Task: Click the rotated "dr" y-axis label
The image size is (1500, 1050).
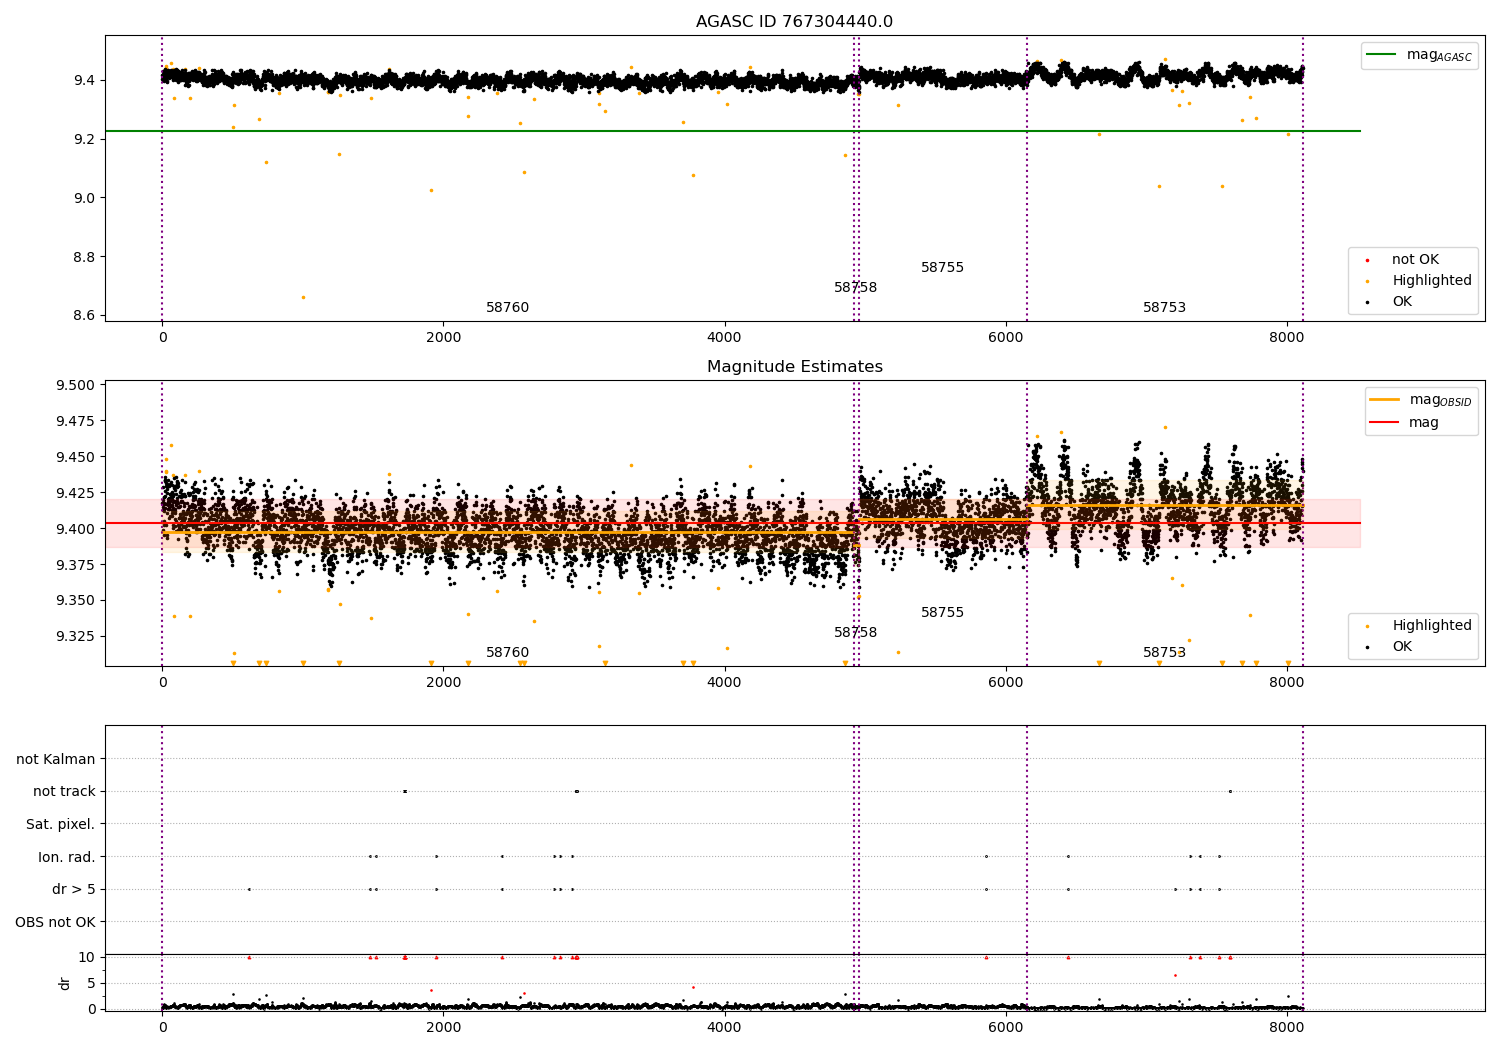Action: (x=65, y=983)
